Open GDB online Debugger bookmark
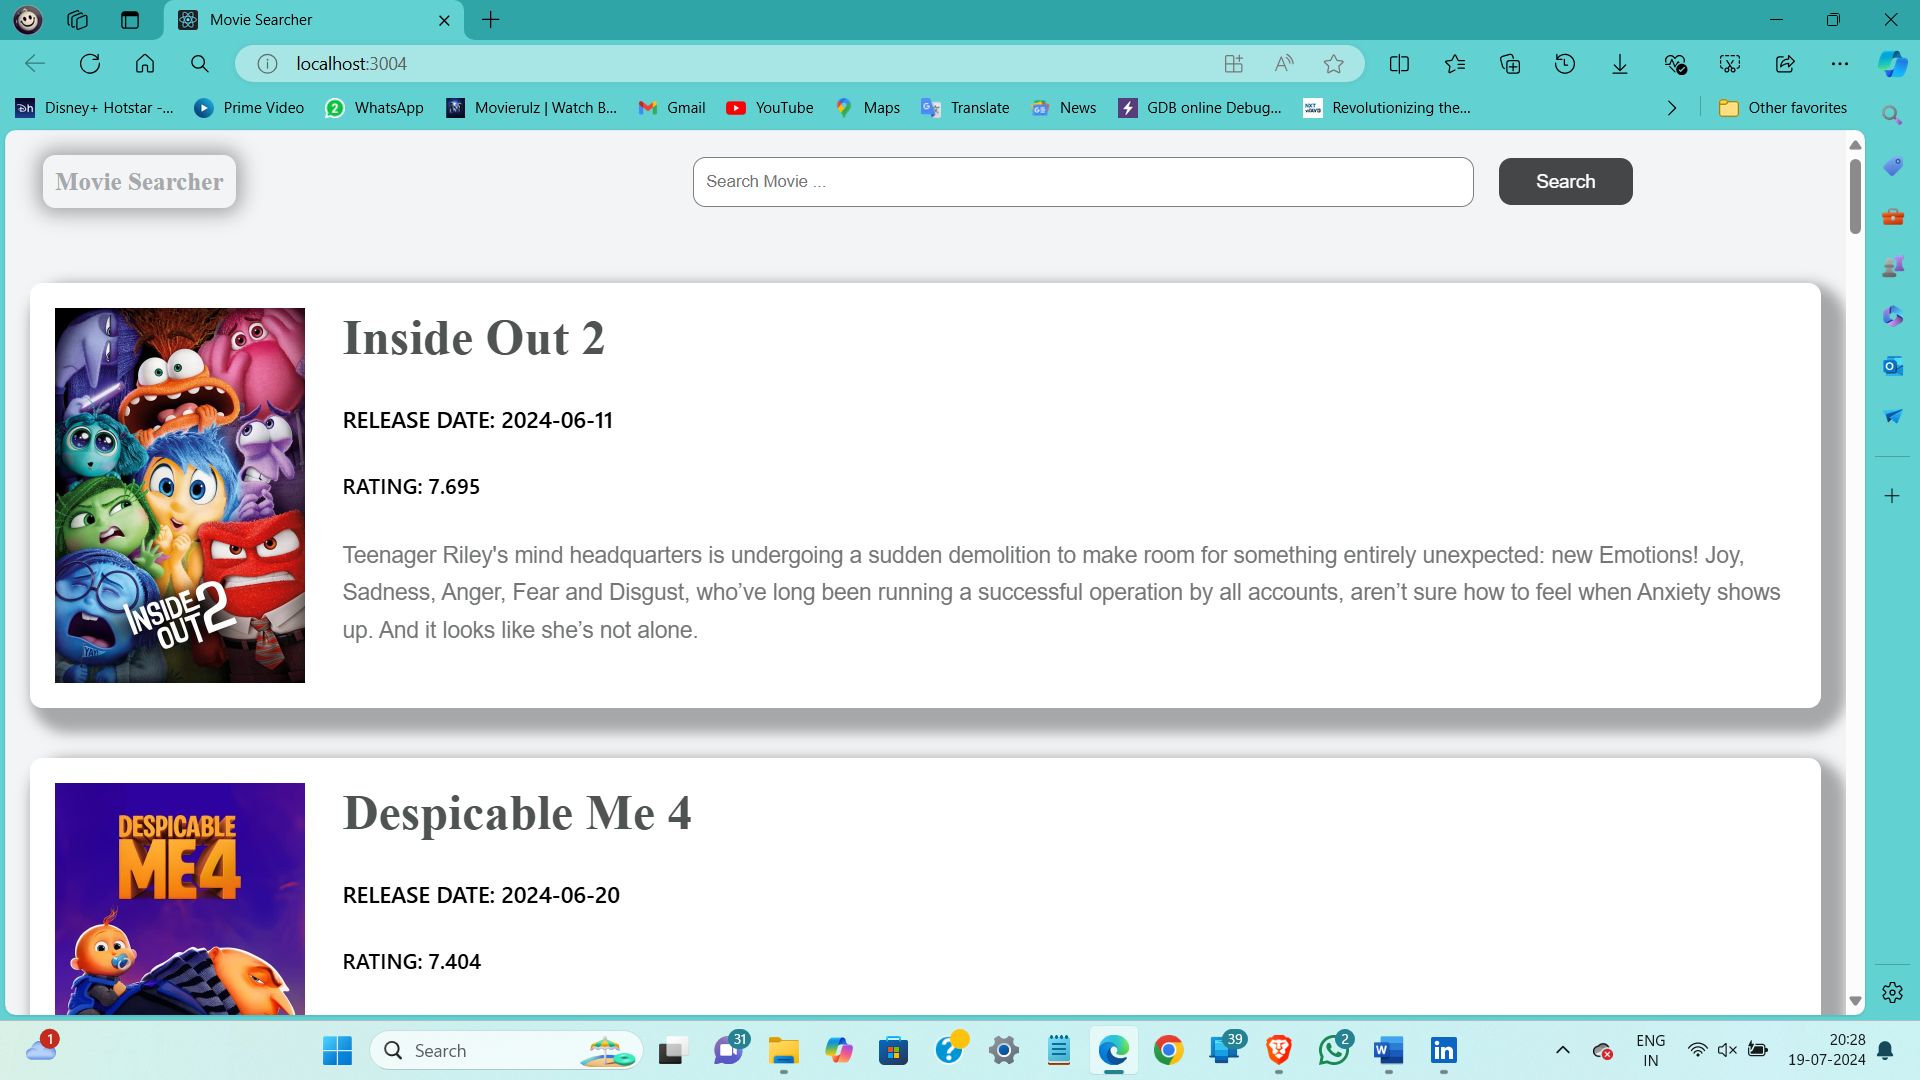The image size is (1920, 1080). [x=1200, y=108]
